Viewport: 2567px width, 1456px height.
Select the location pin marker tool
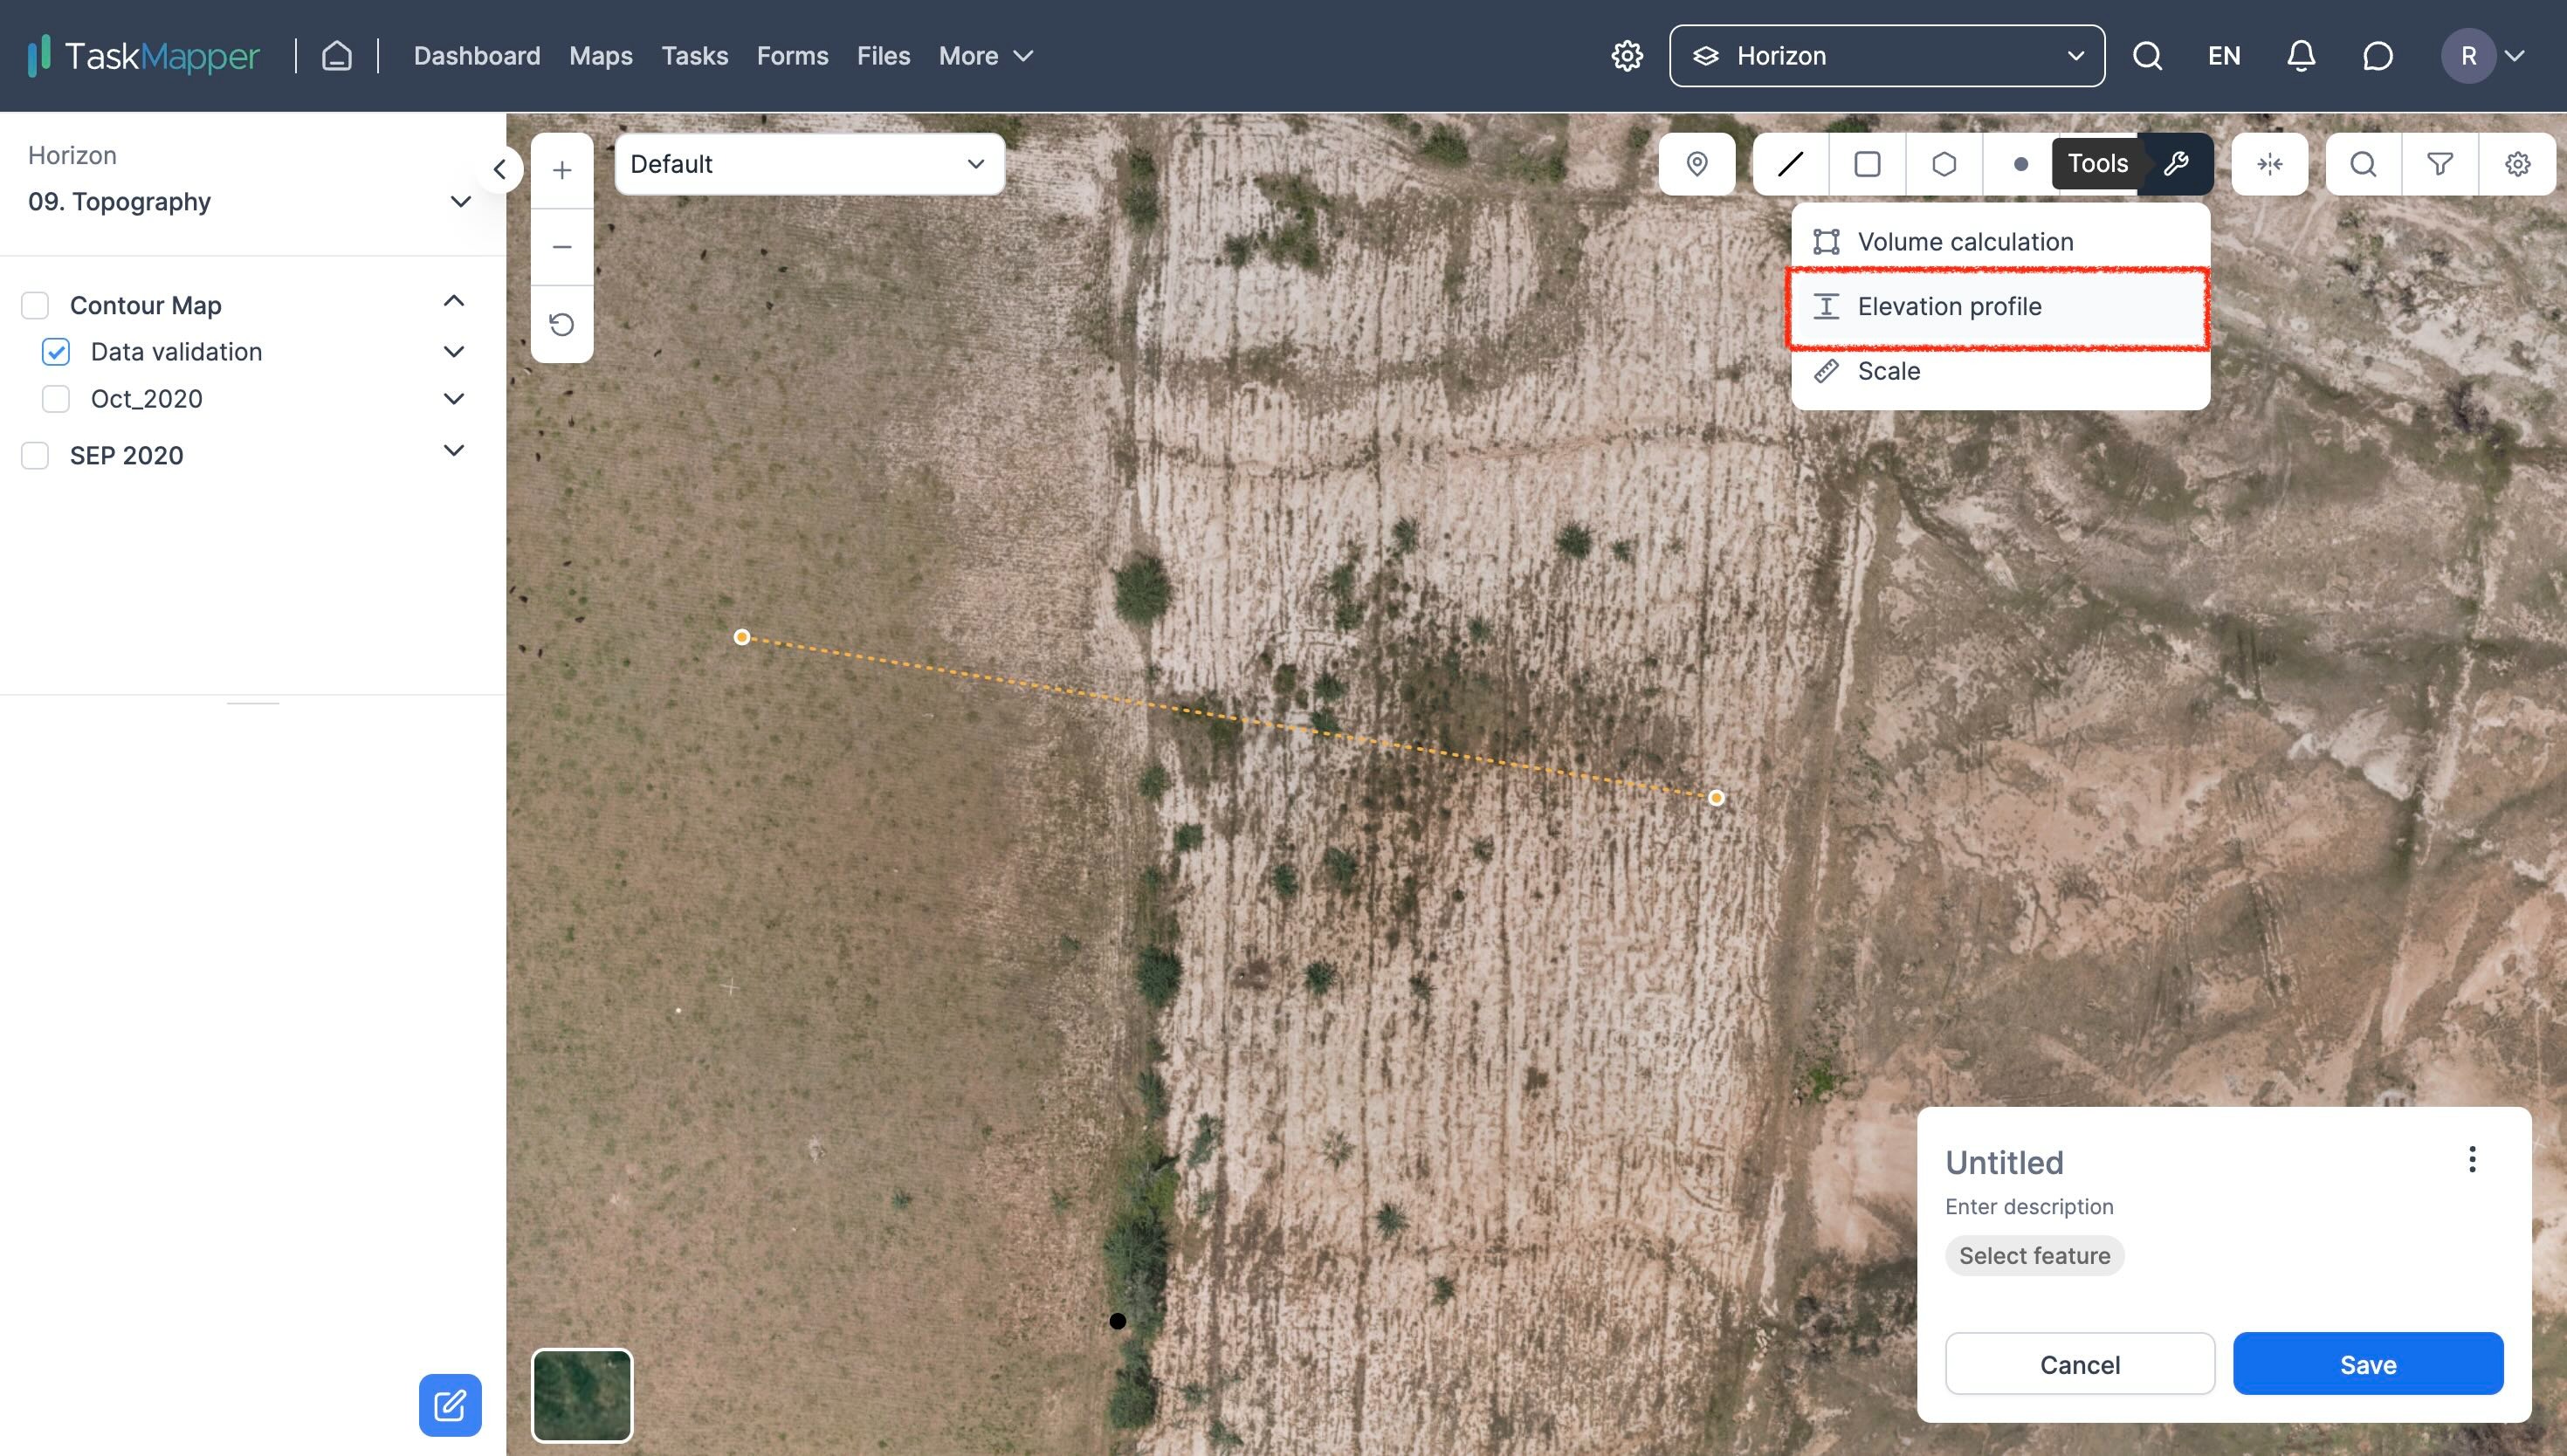(x=1697, y=164)
